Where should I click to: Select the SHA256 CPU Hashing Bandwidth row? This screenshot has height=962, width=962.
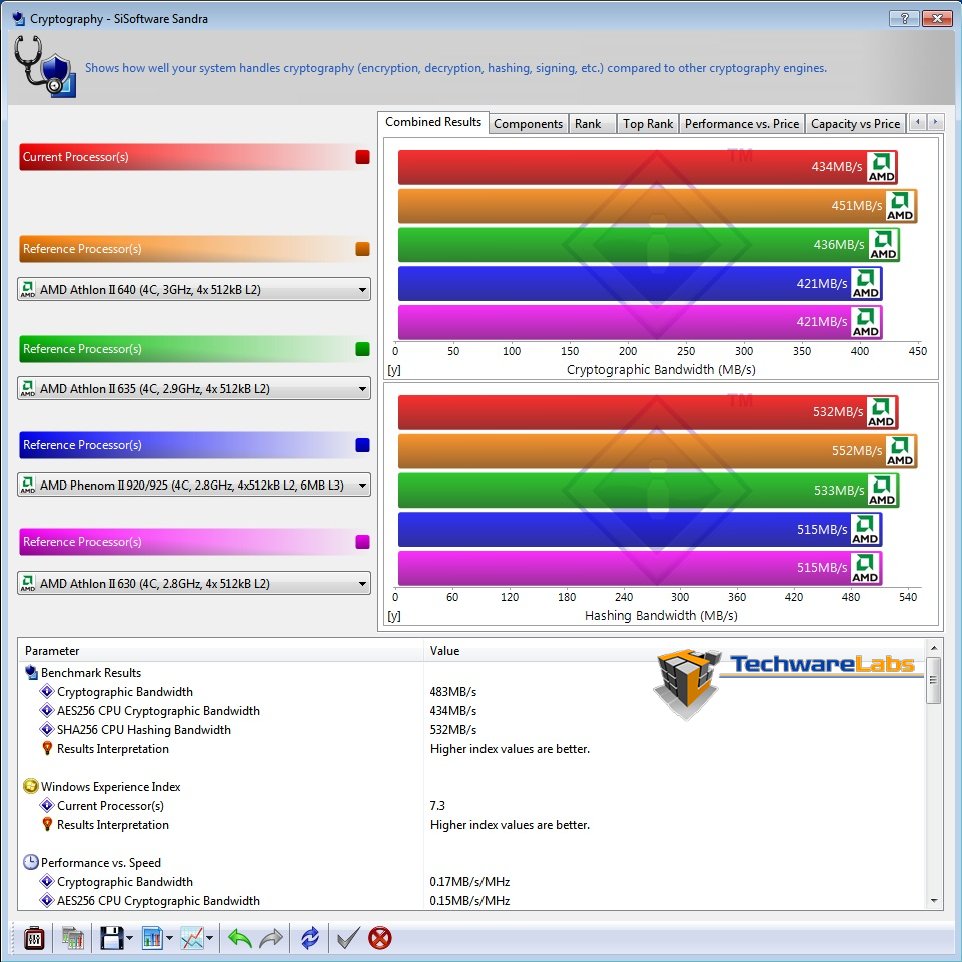tap(472, 729)
